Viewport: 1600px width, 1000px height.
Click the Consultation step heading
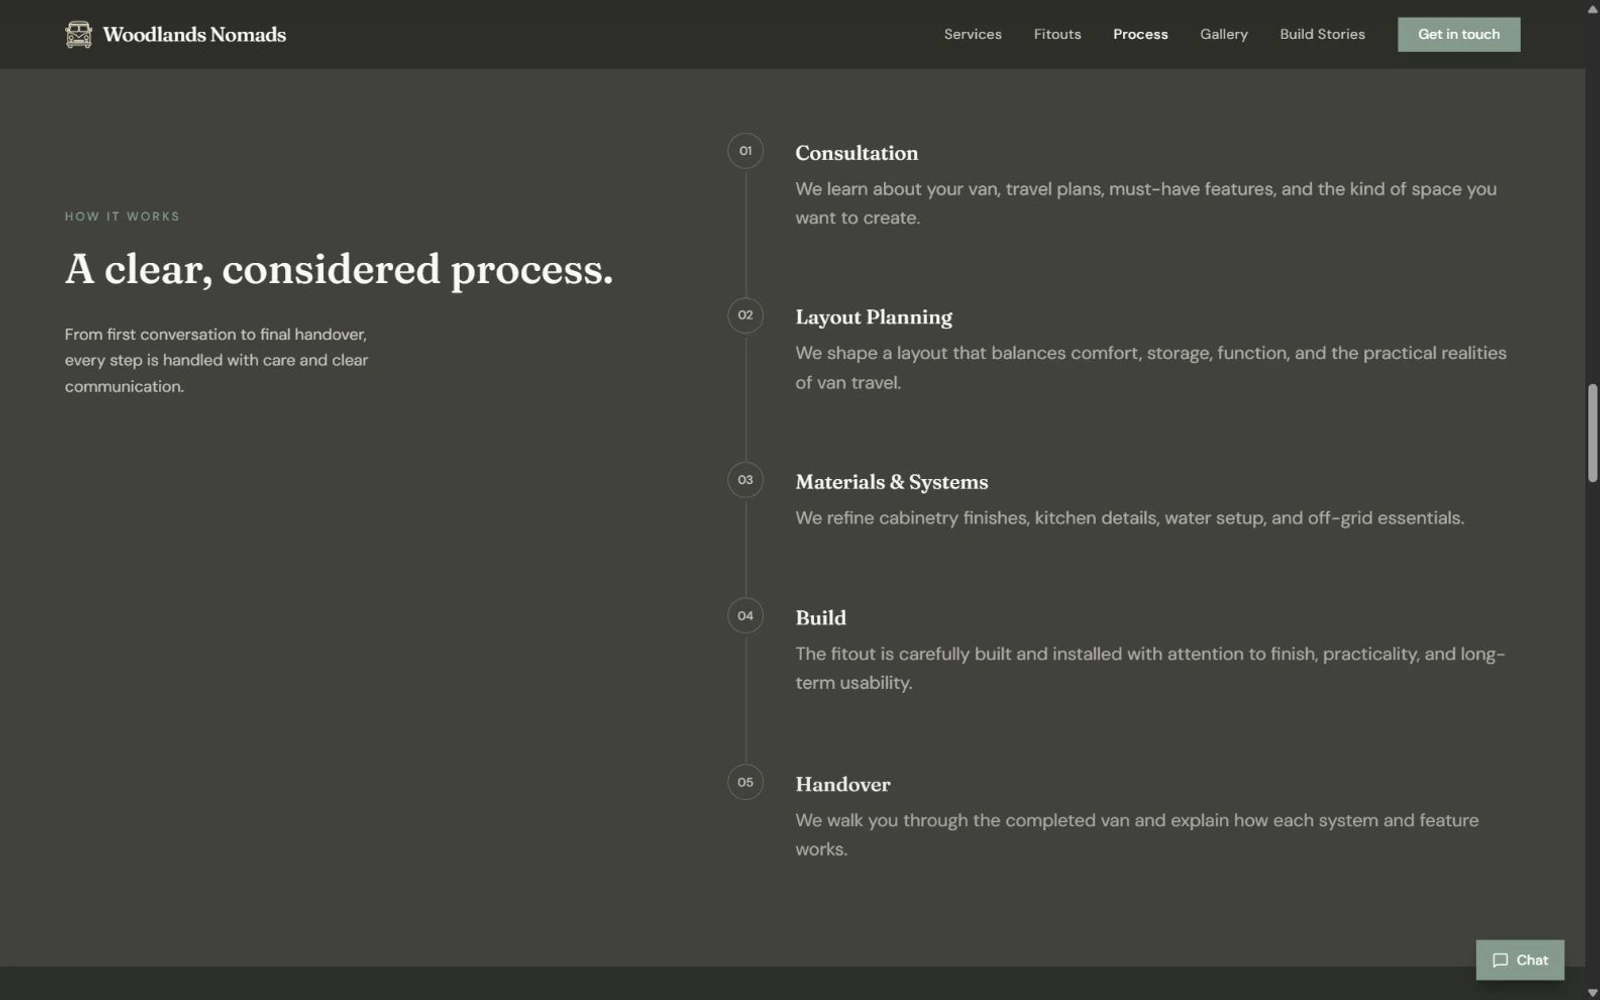[x=856, y=153]
